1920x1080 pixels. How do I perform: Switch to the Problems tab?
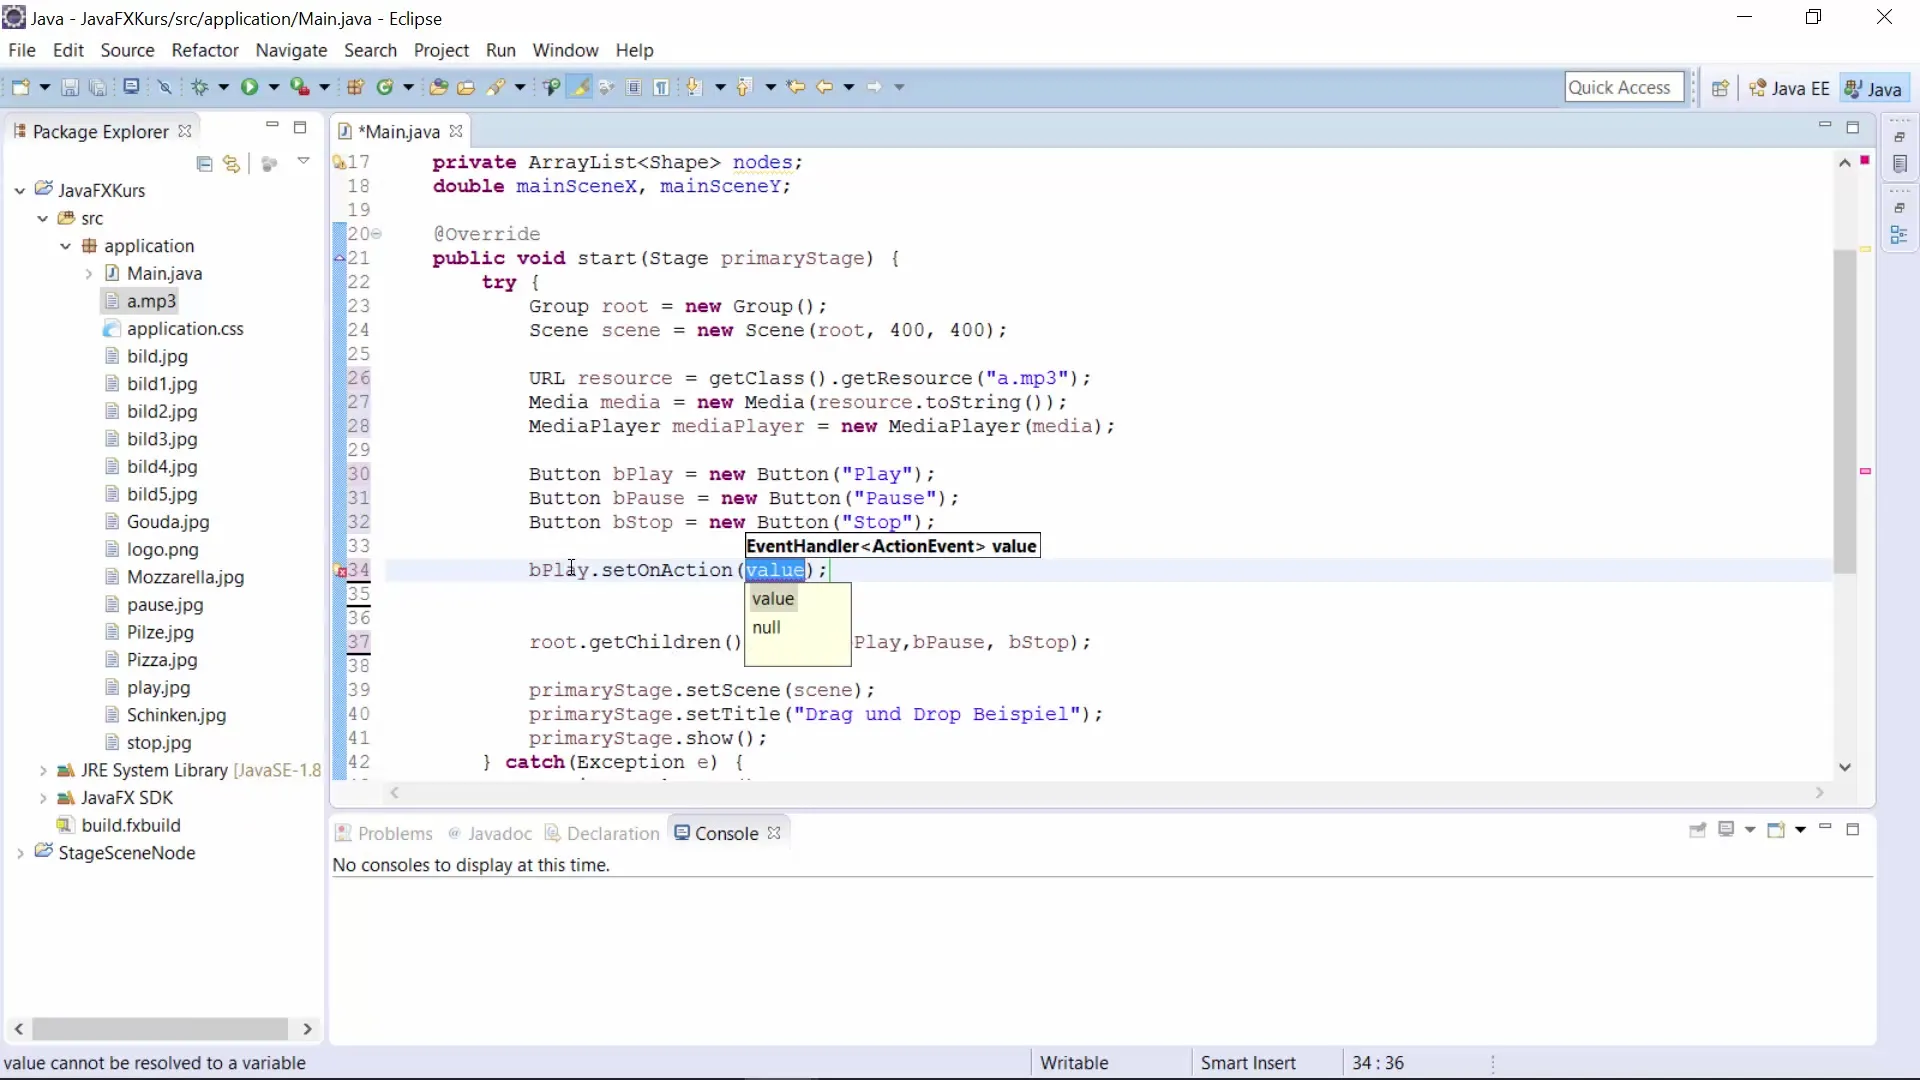(x=384, y=833)
